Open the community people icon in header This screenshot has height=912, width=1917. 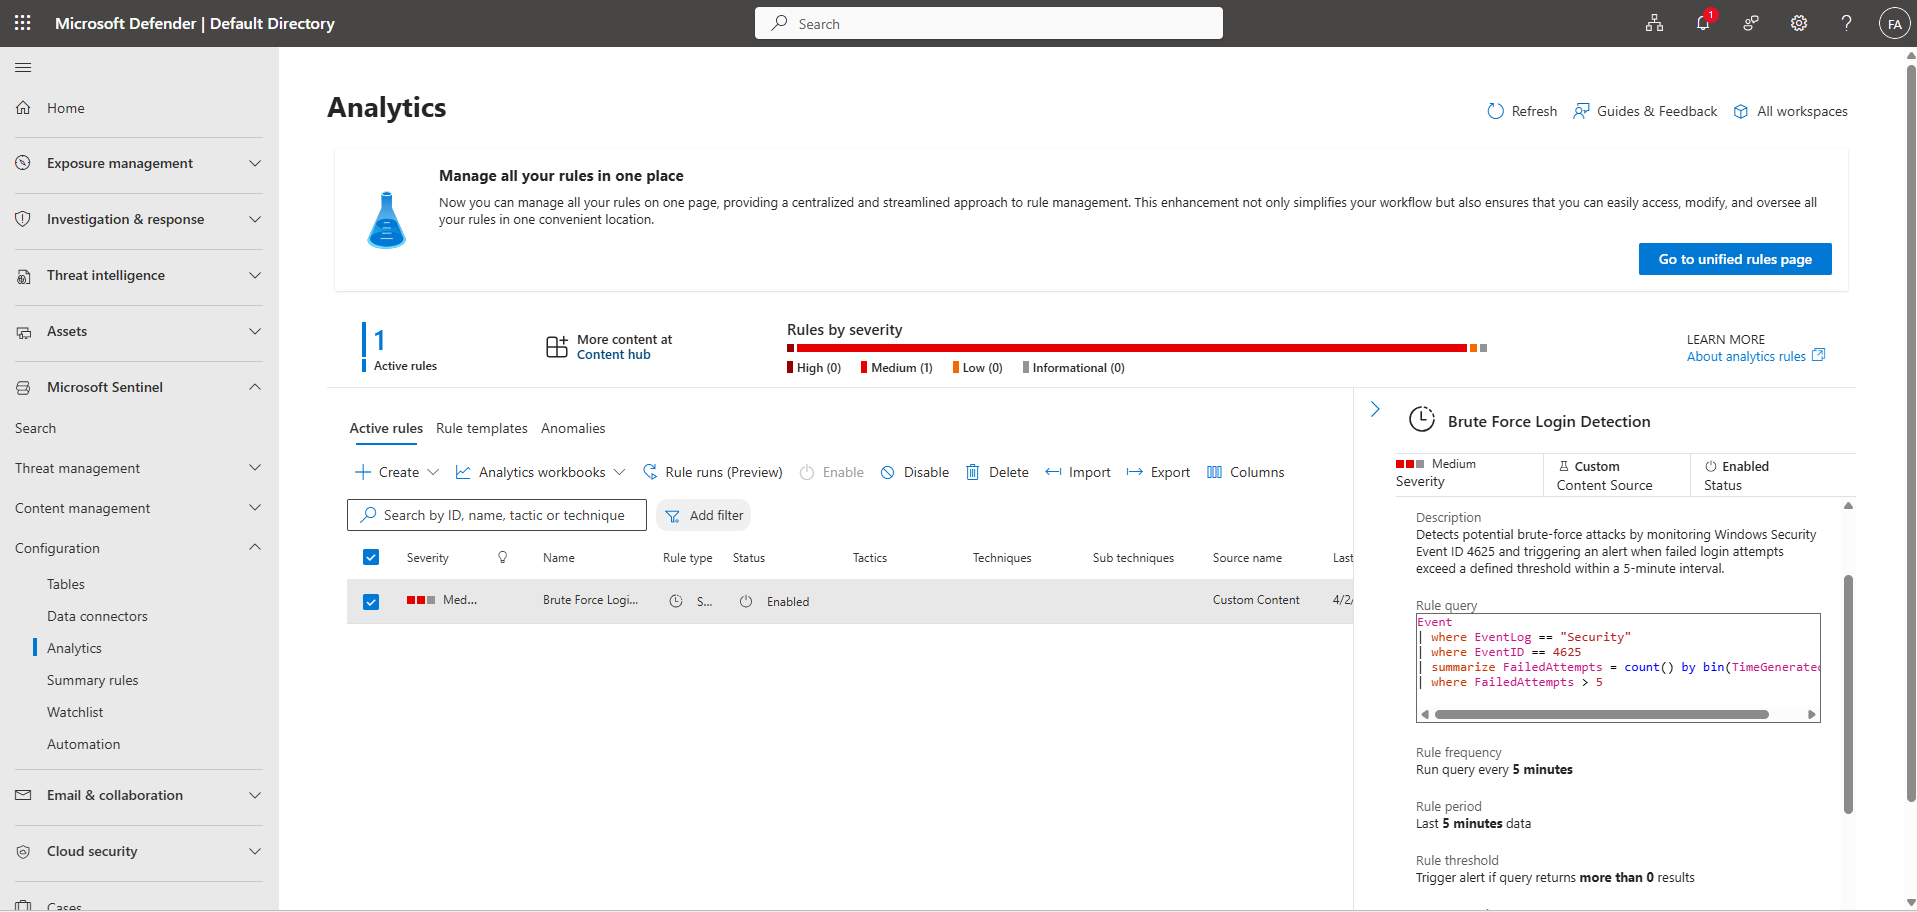click(1751, 23)
